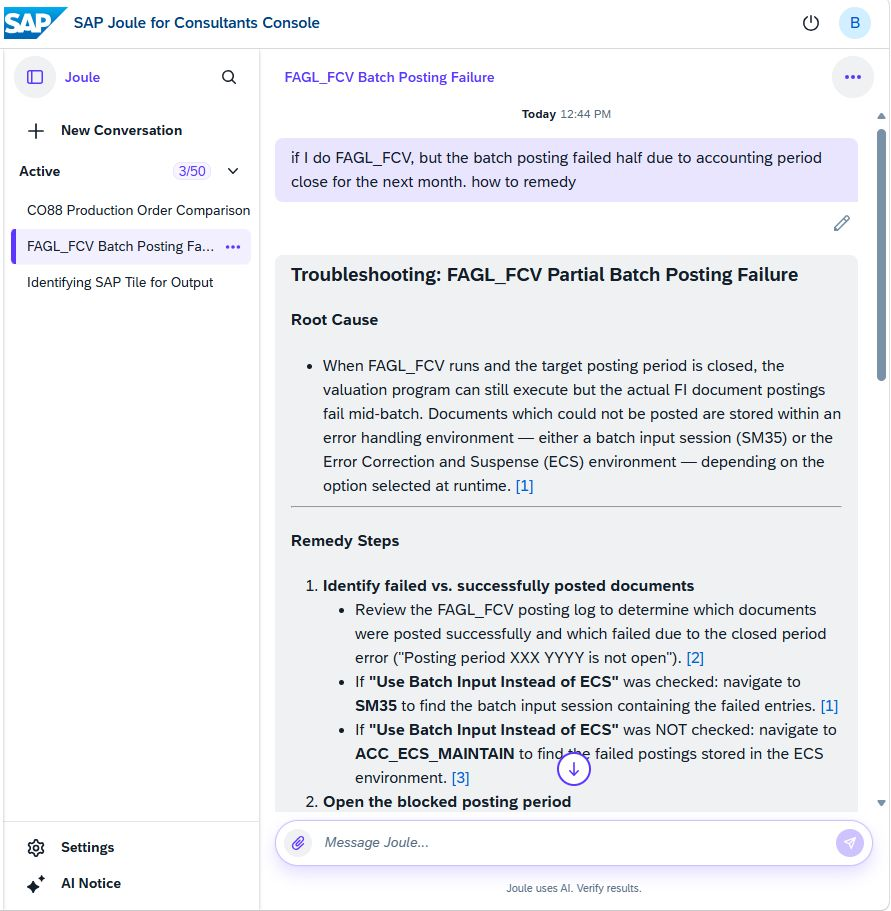Image resolution: width=891 pixels, height=911 pixels.
Task: Click the Active section label
Action: pos(39,171)
